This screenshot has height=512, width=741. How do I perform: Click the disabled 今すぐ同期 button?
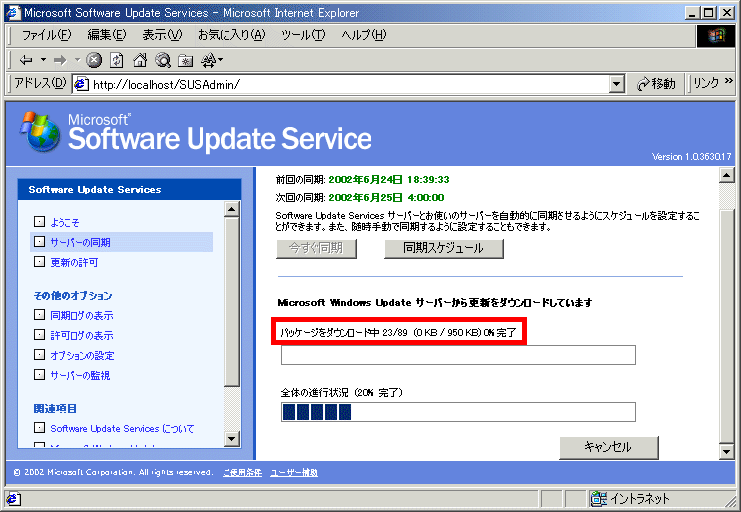pyautogui.click(x=316, y=248)
